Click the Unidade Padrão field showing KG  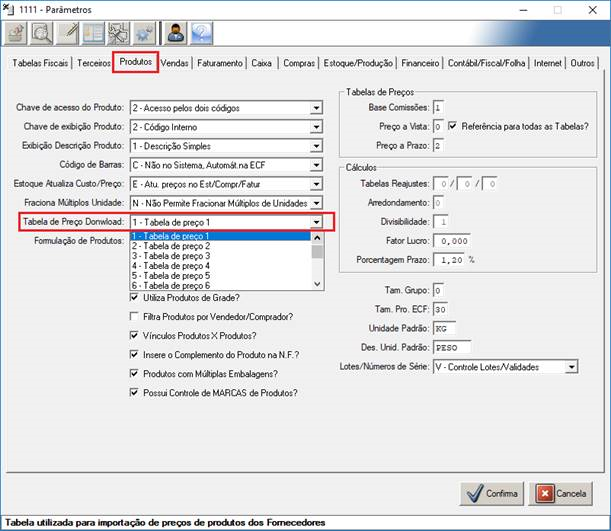[444, 328]
